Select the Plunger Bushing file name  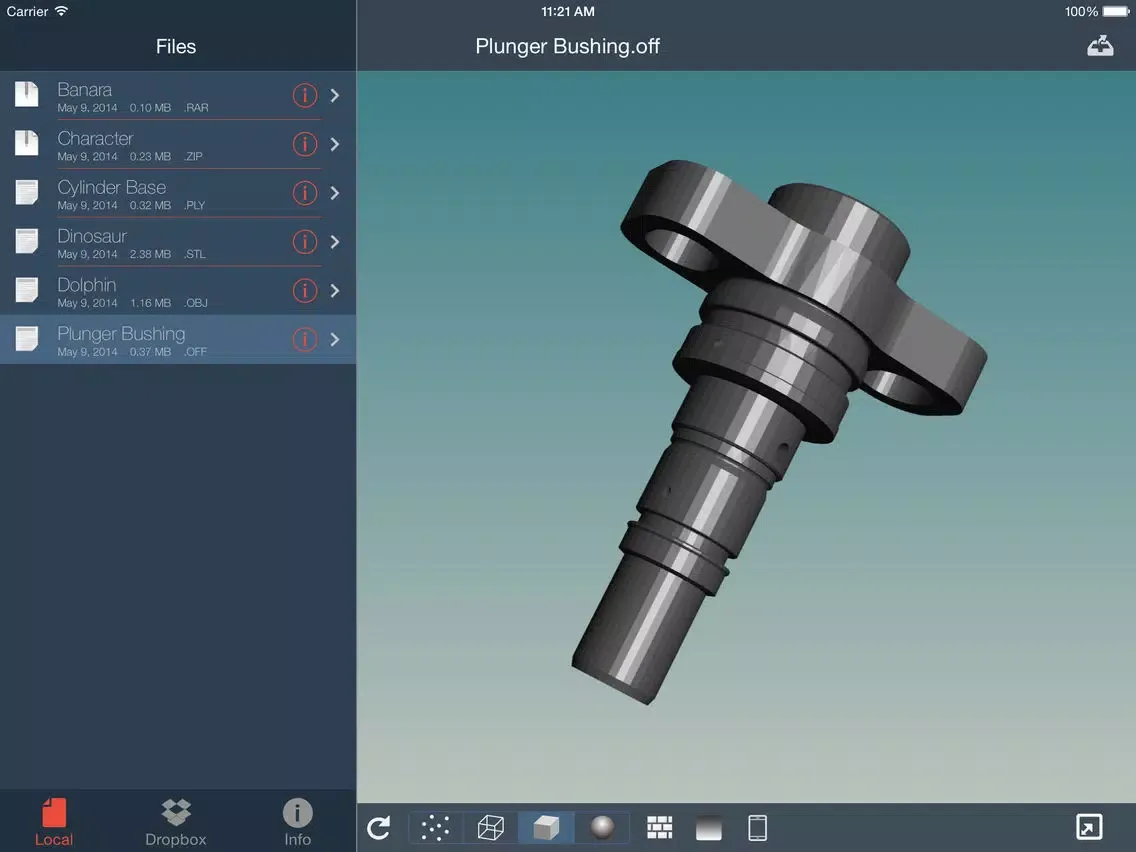[121, 334]
